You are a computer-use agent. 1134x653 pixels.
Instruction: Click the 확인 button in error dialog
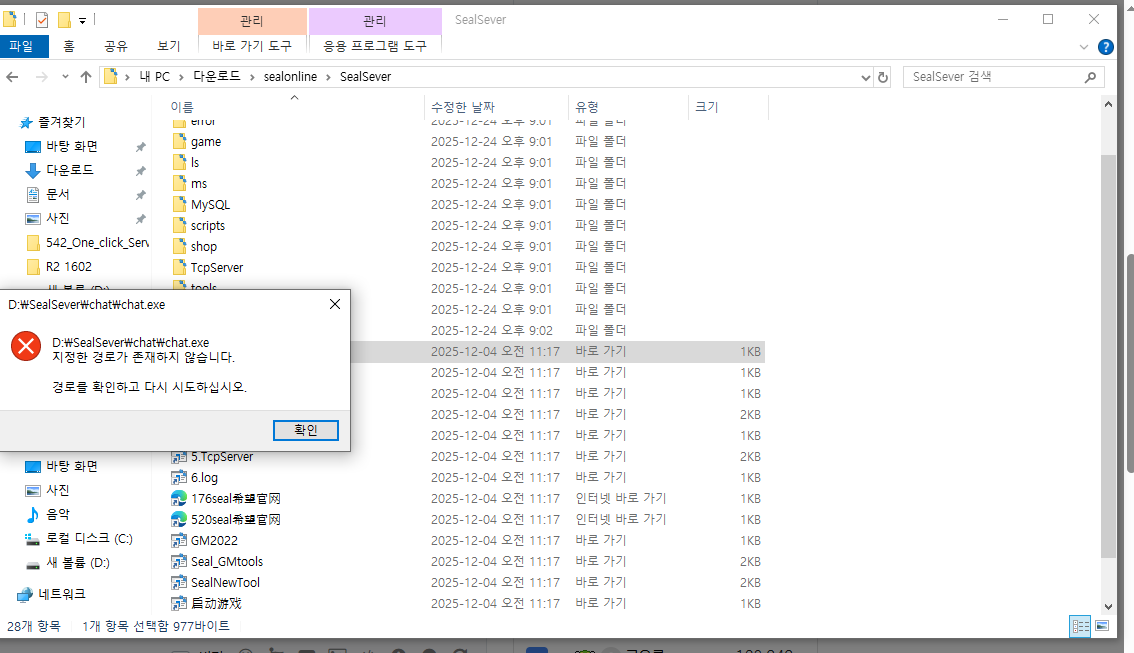click(x=305, y=430)
